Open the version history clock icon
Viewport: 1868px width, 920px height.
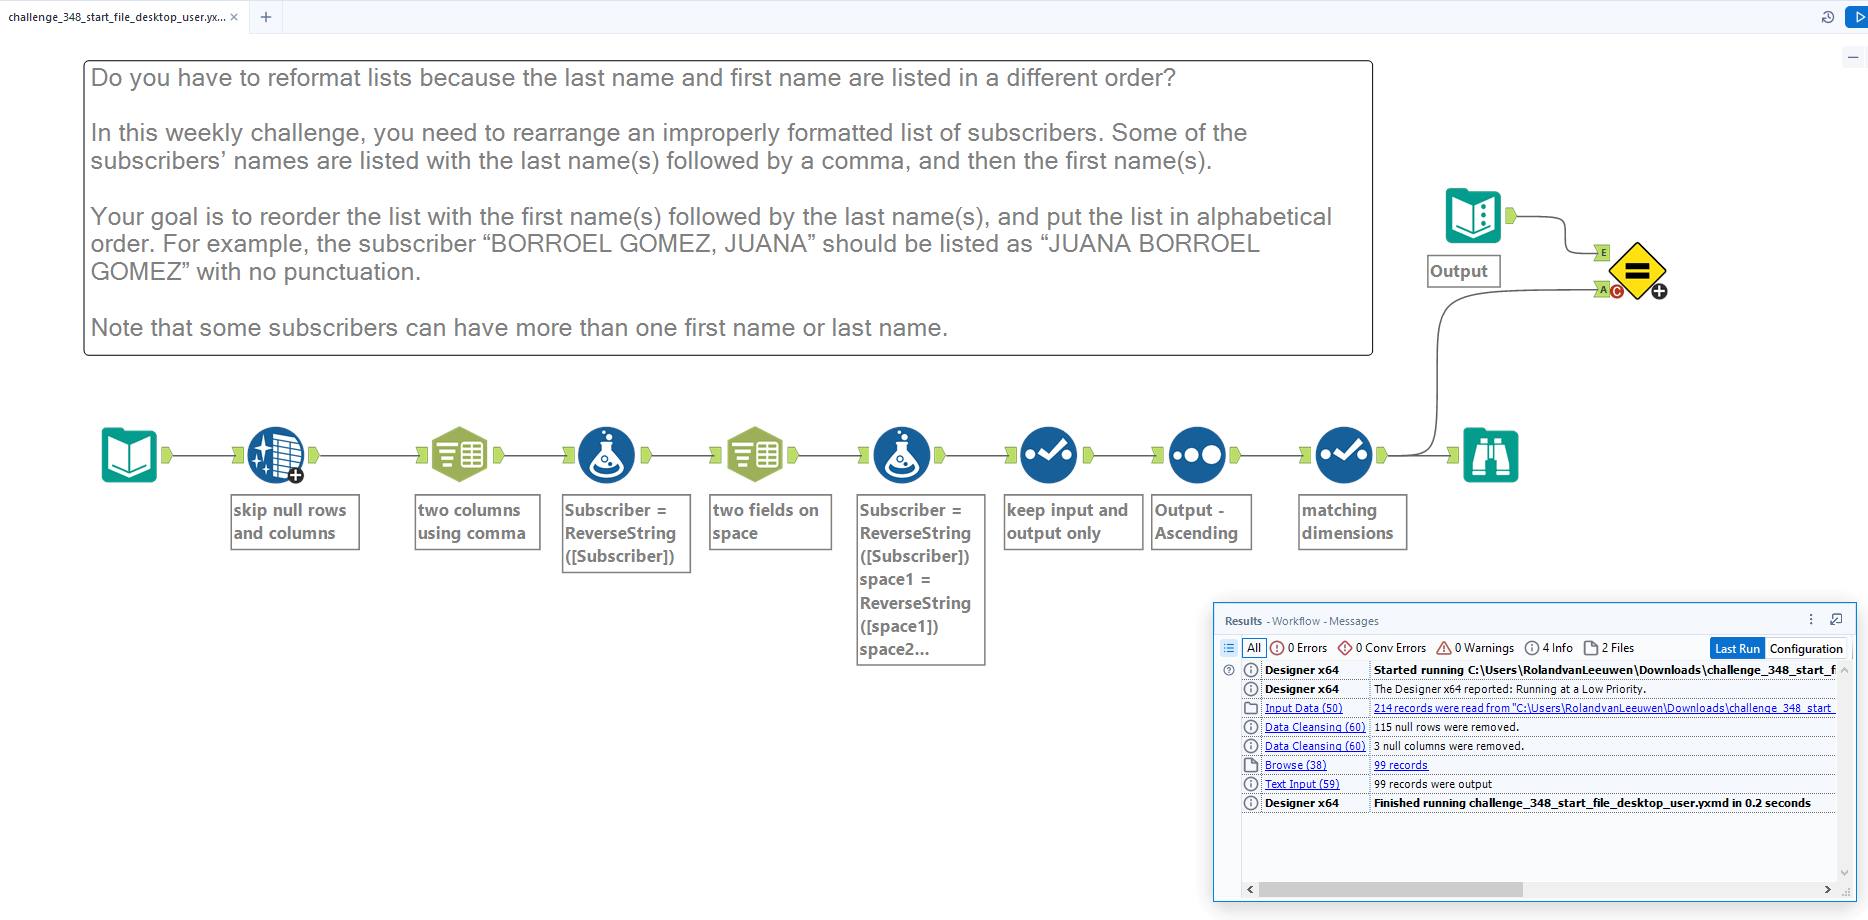pyautogui.click(x=1829, y=16)
